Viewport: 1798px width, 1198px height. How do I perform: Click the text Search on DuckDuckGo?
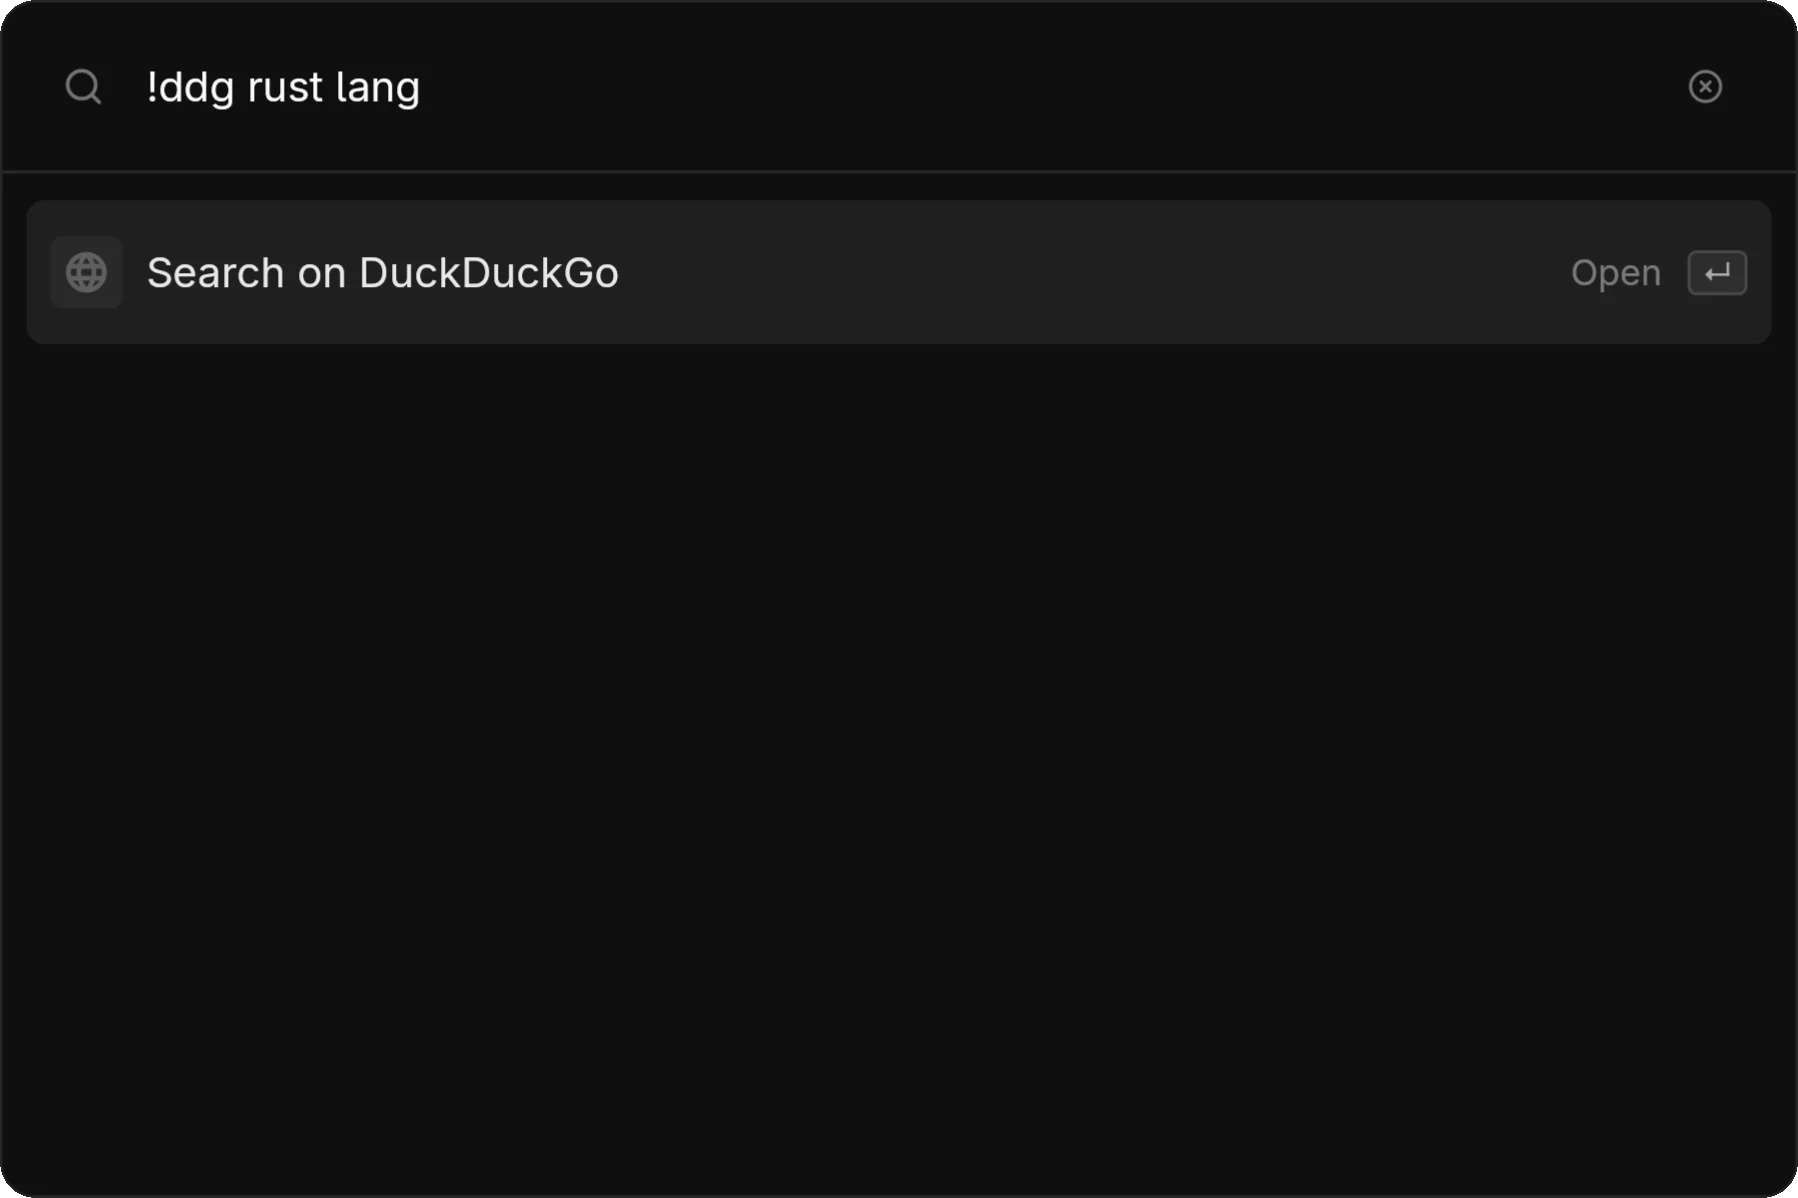point(384,272)
